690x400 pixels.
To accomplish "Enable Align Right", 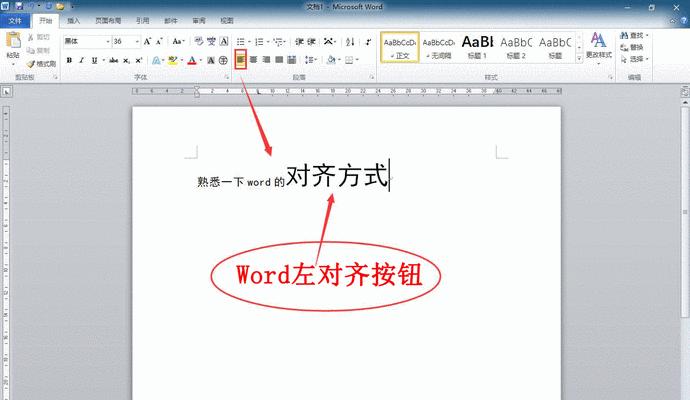I will point(266,59).
